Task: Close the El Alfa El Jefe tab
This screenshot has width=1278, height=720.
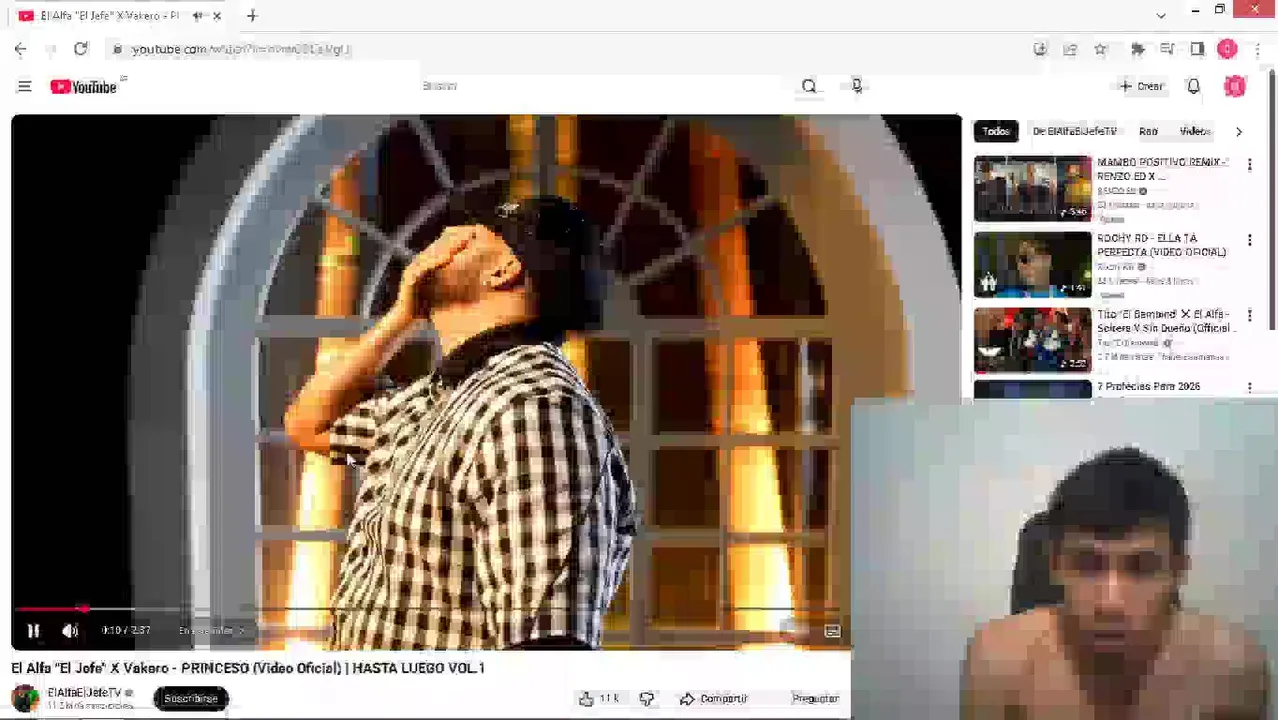Action: pos(217,16)
